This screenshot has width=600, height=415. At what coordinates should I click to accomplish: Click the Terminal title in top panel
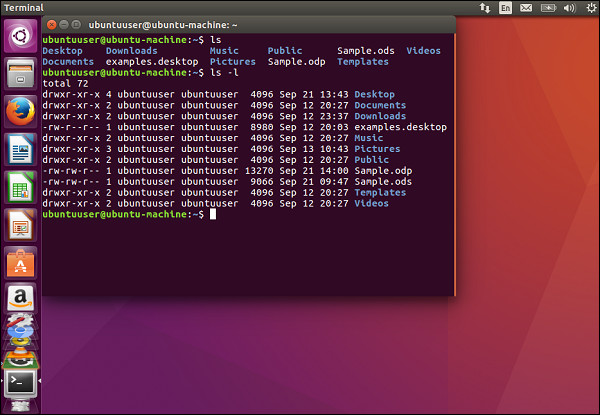point(25,7)
